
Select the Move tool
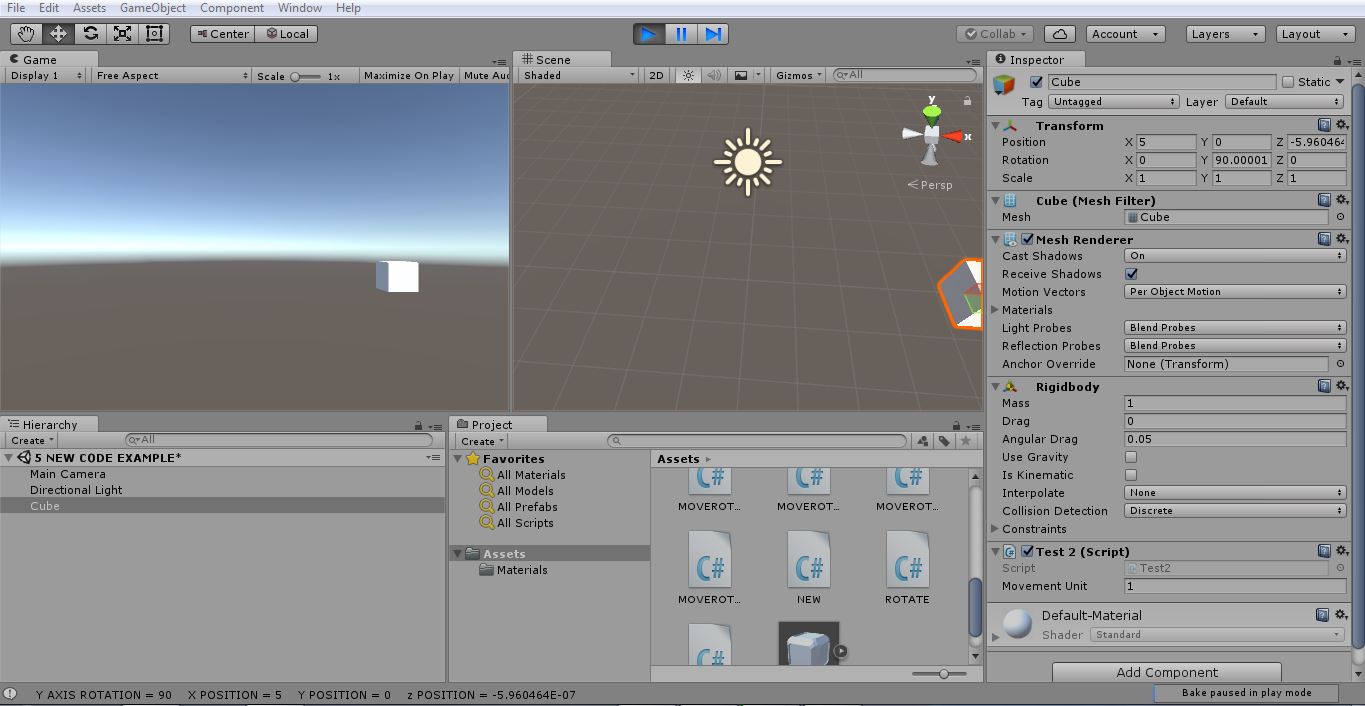(57, 33)
